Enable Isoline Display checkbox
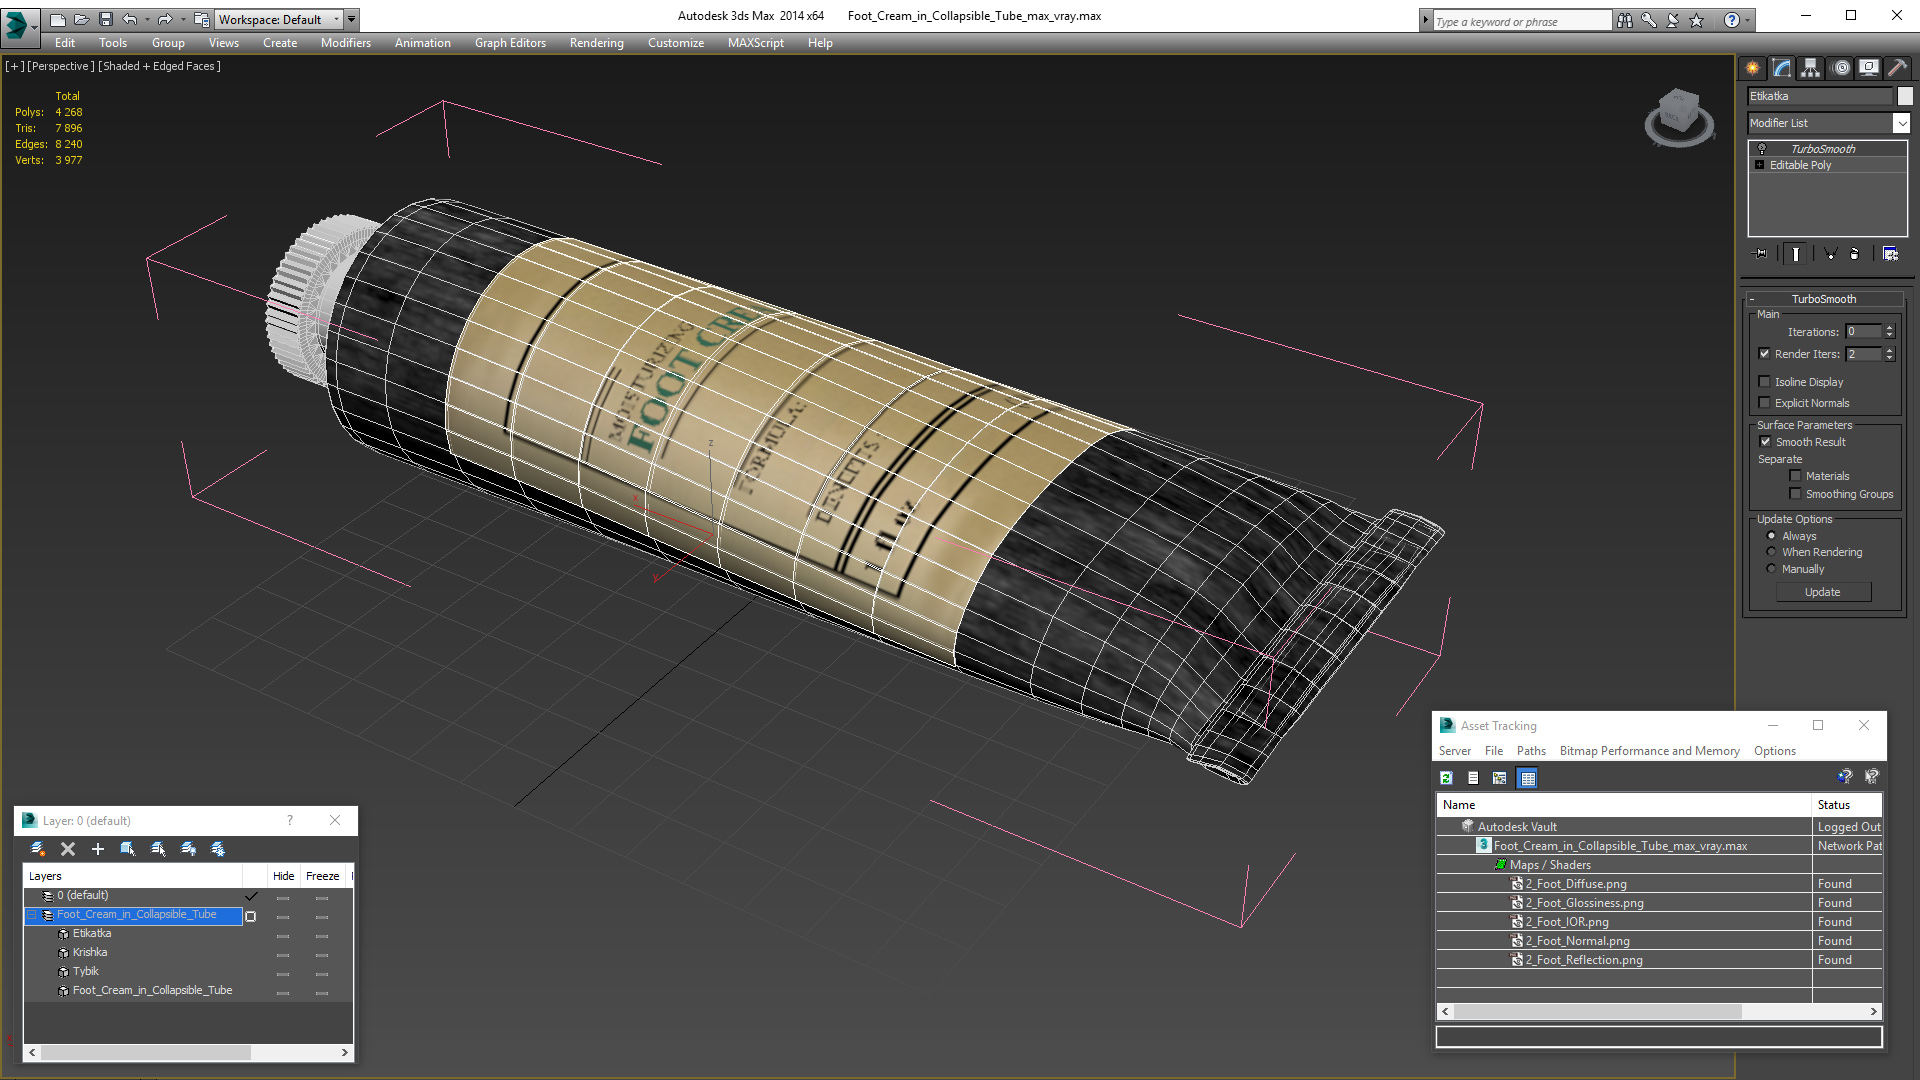The image size is (1920, 1080). [x=1765, y=382]
